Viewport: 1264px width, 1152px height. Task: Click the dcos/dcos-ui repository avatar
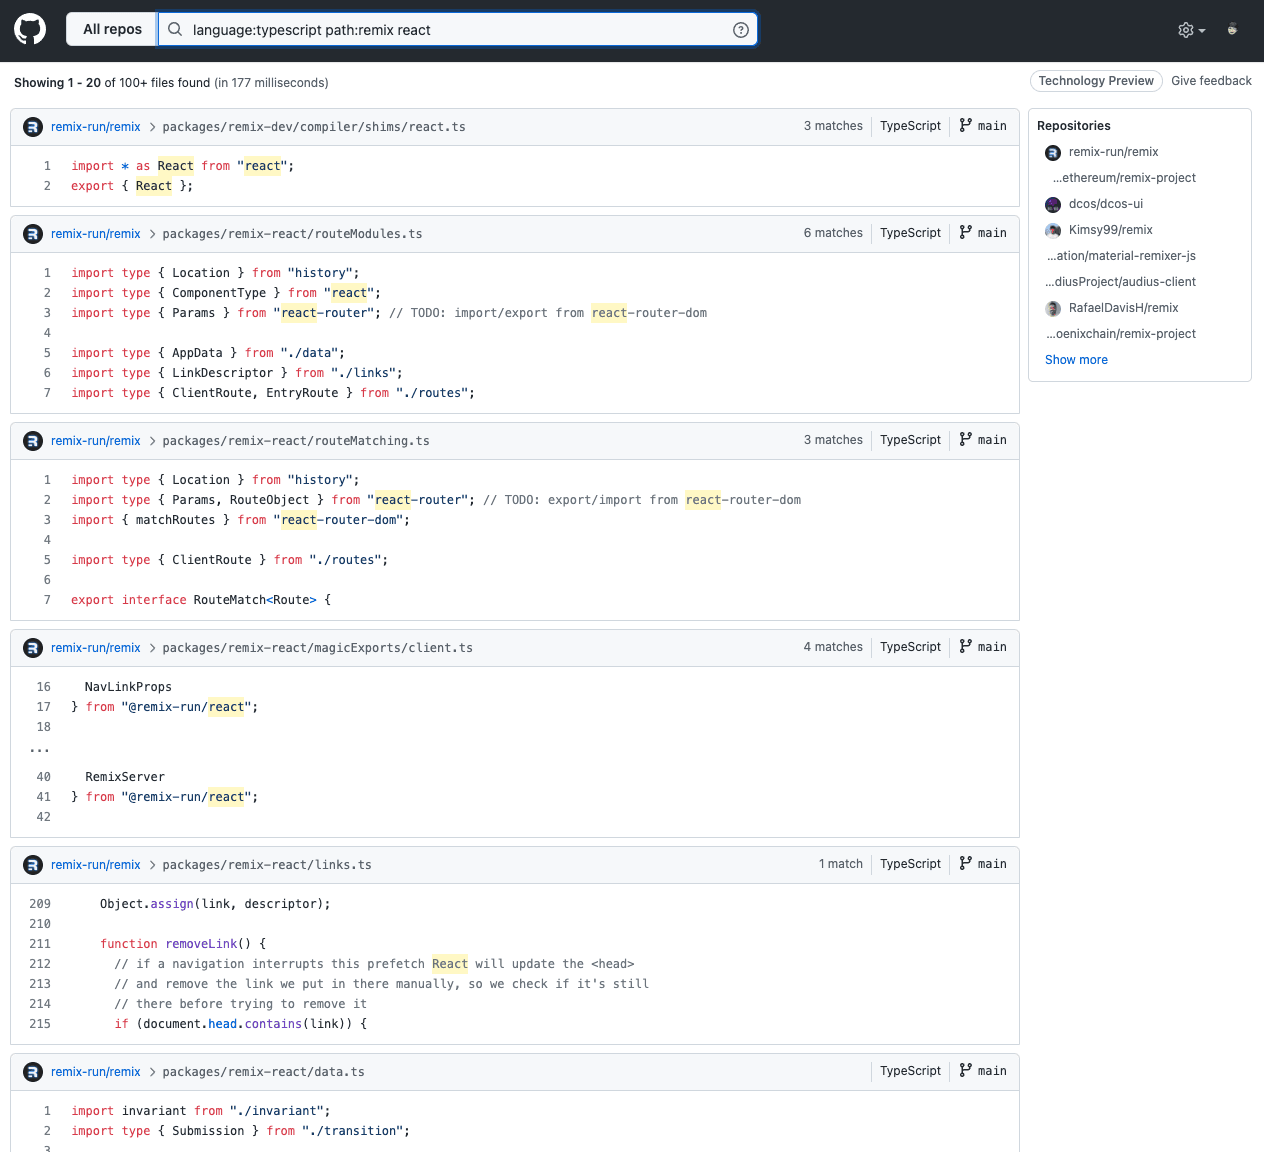pyautogui.click(x=1053, y=204)
